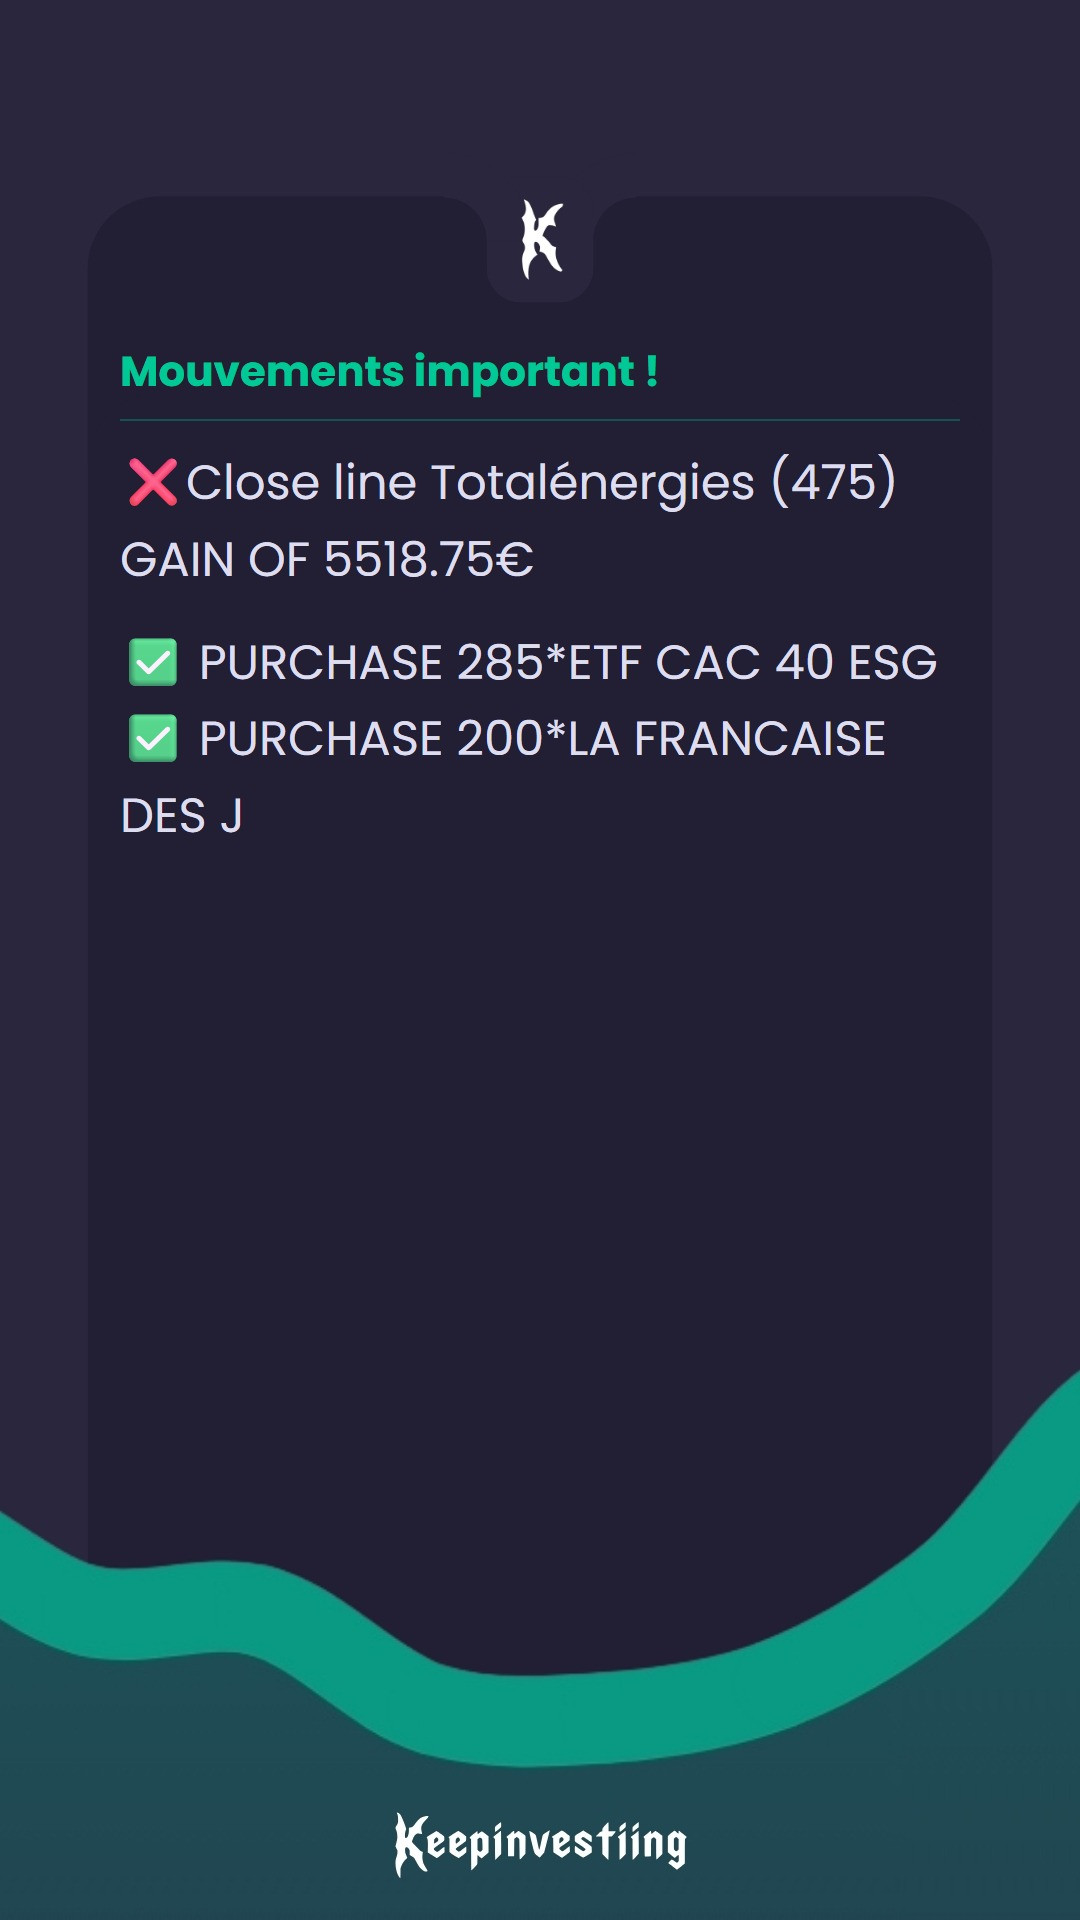
Task: Click the exclamation mark in the heading
Action: pyautogui.click(x=651, y=371)
